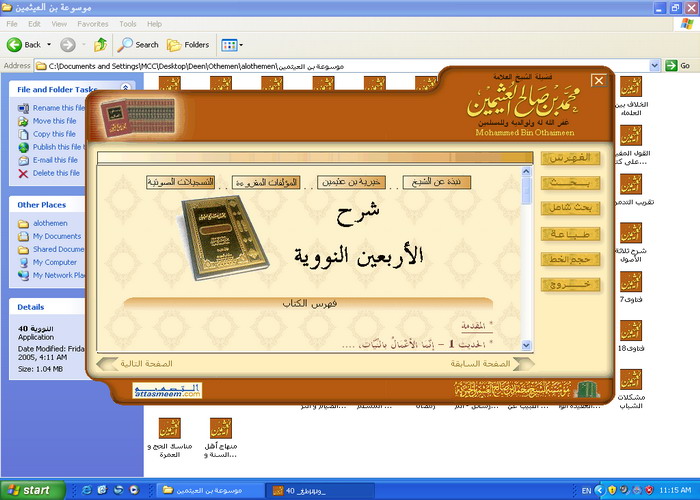Click the Delete this file red X icon
The height and width of the screenshot is (500, 700).
(23, 173)
